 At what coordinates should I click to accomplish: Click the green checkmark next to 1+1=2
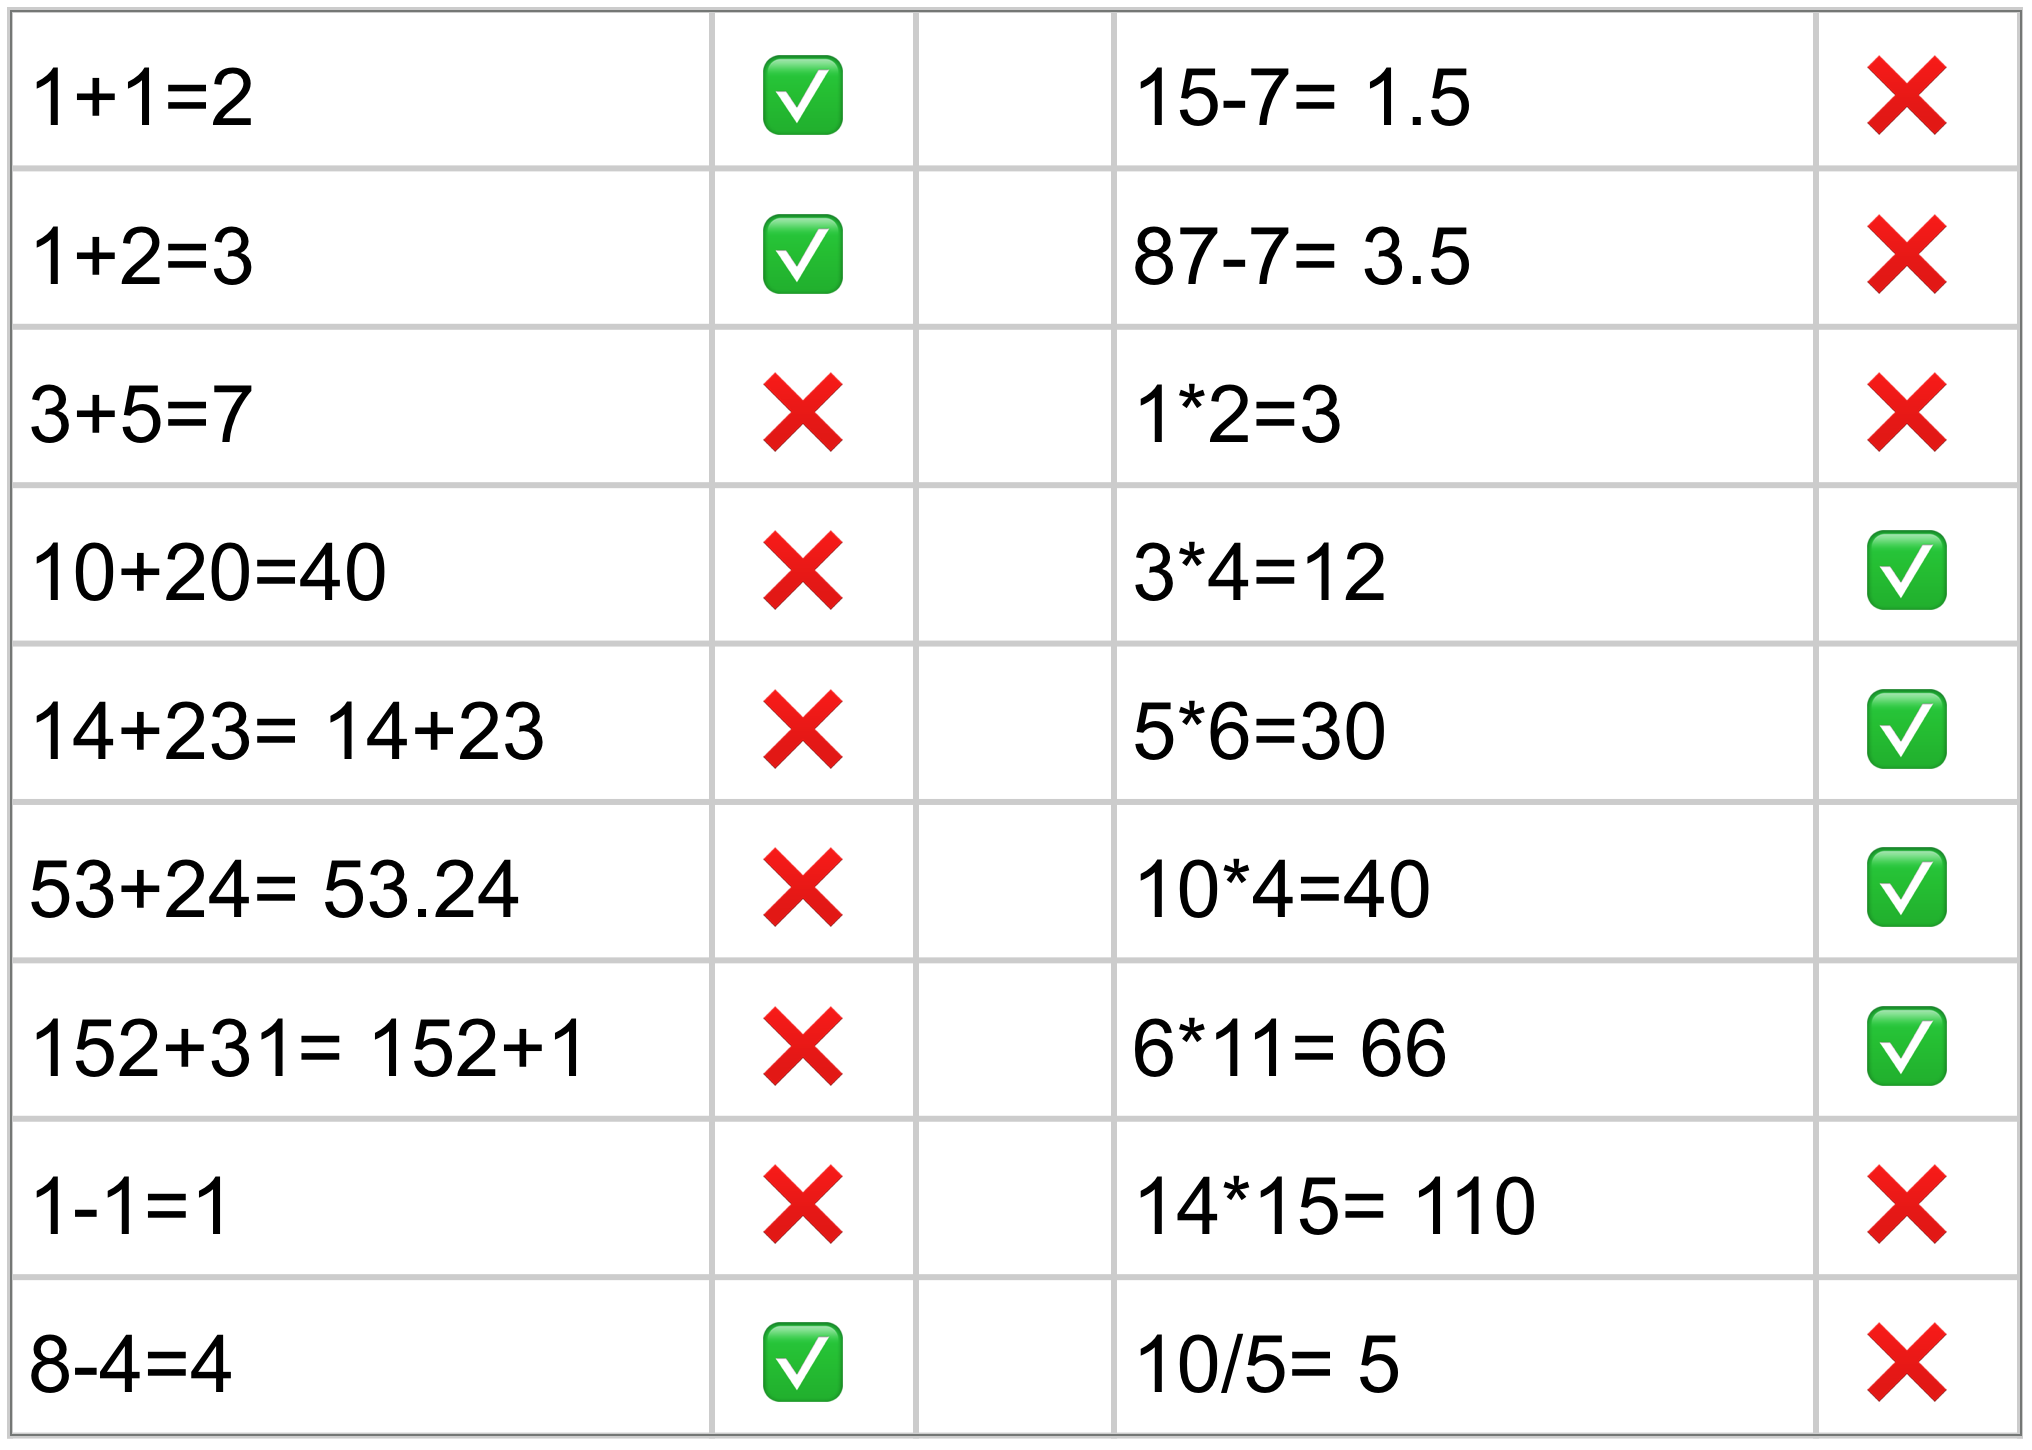pyautogui.click(x=802, y=95)
